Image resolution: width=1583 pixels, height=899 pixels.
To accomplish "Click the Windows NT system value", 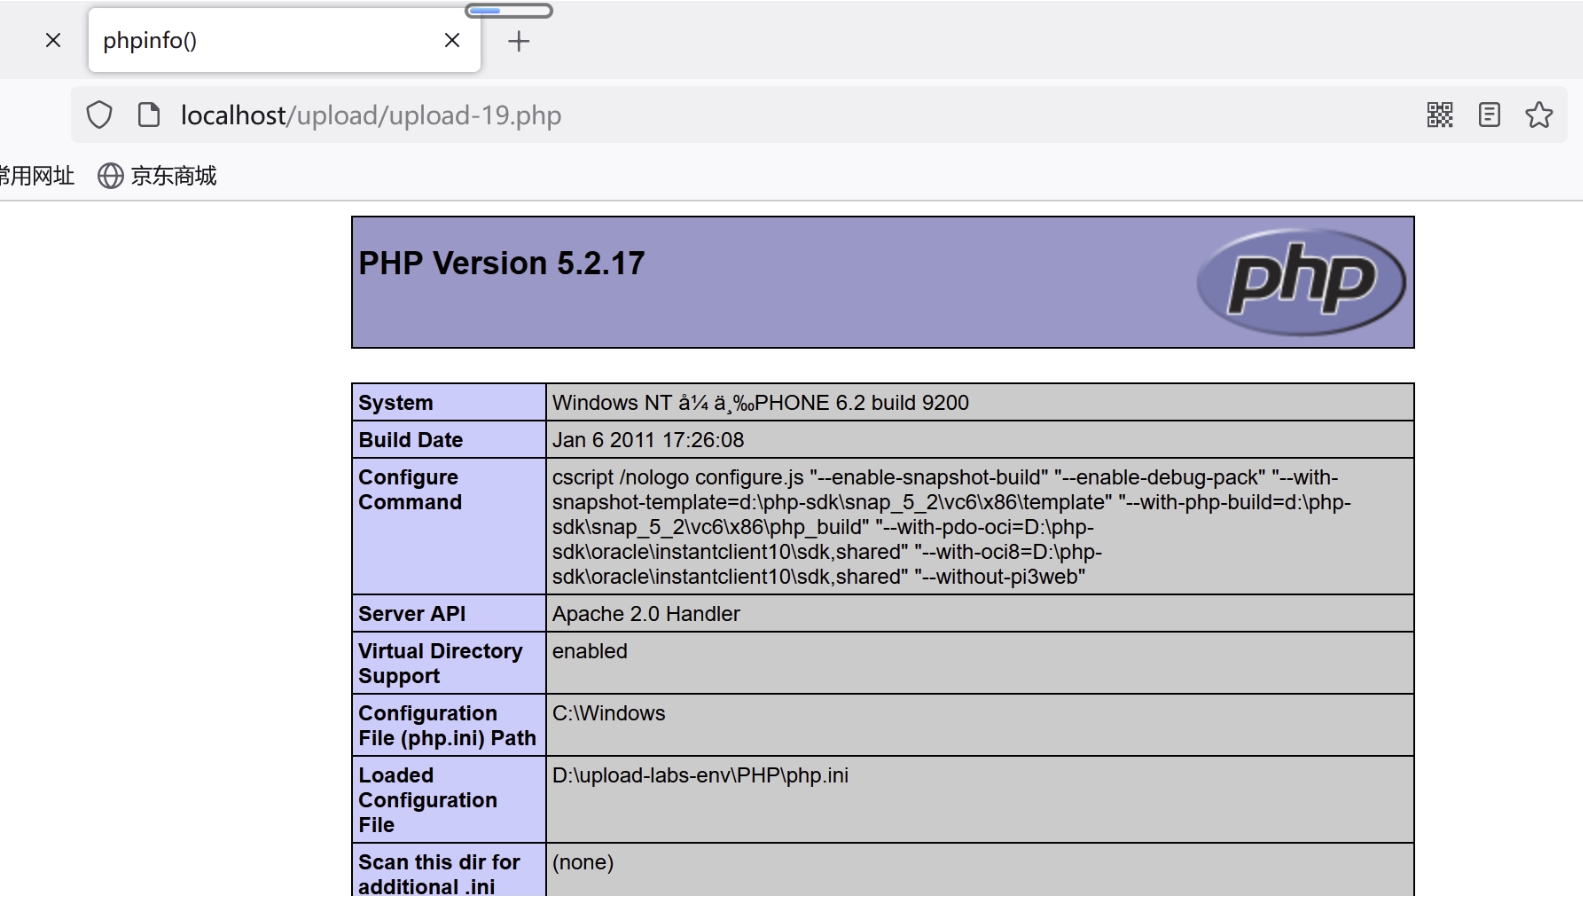I will point(760,402).
